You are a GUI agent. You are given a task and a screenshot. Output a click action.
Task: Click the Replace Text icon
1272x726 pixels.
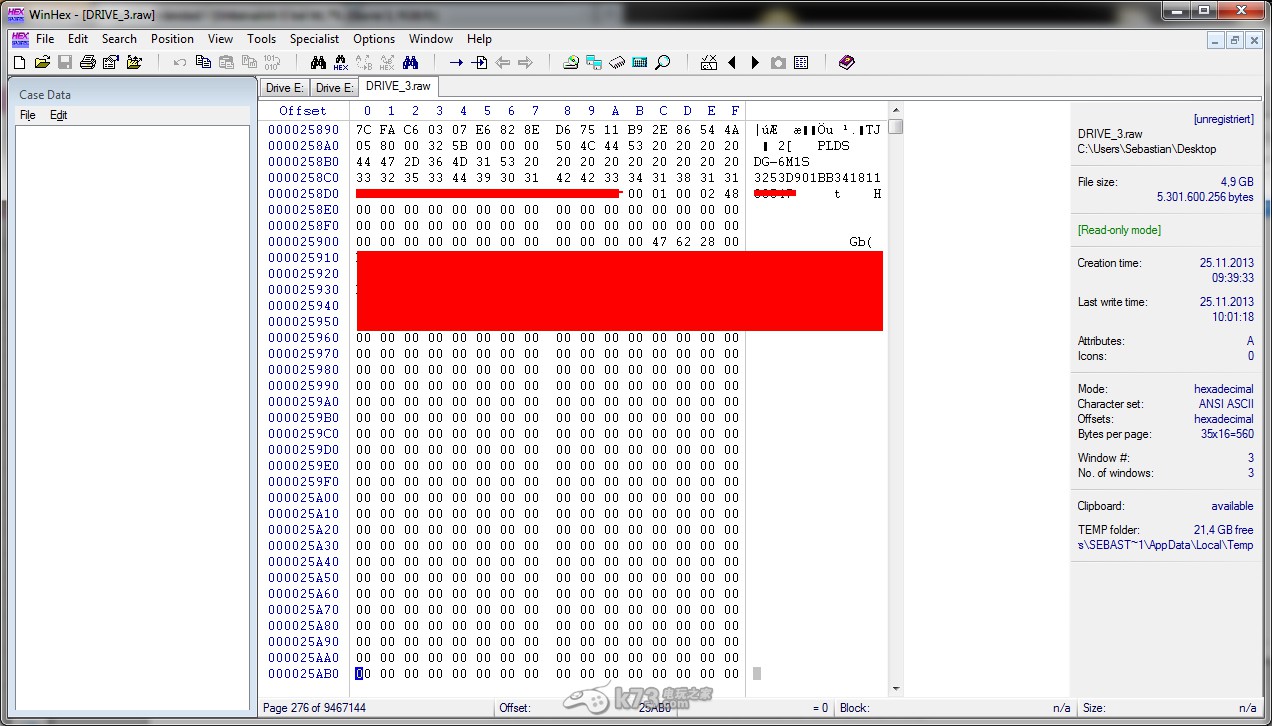click(364, 62)
